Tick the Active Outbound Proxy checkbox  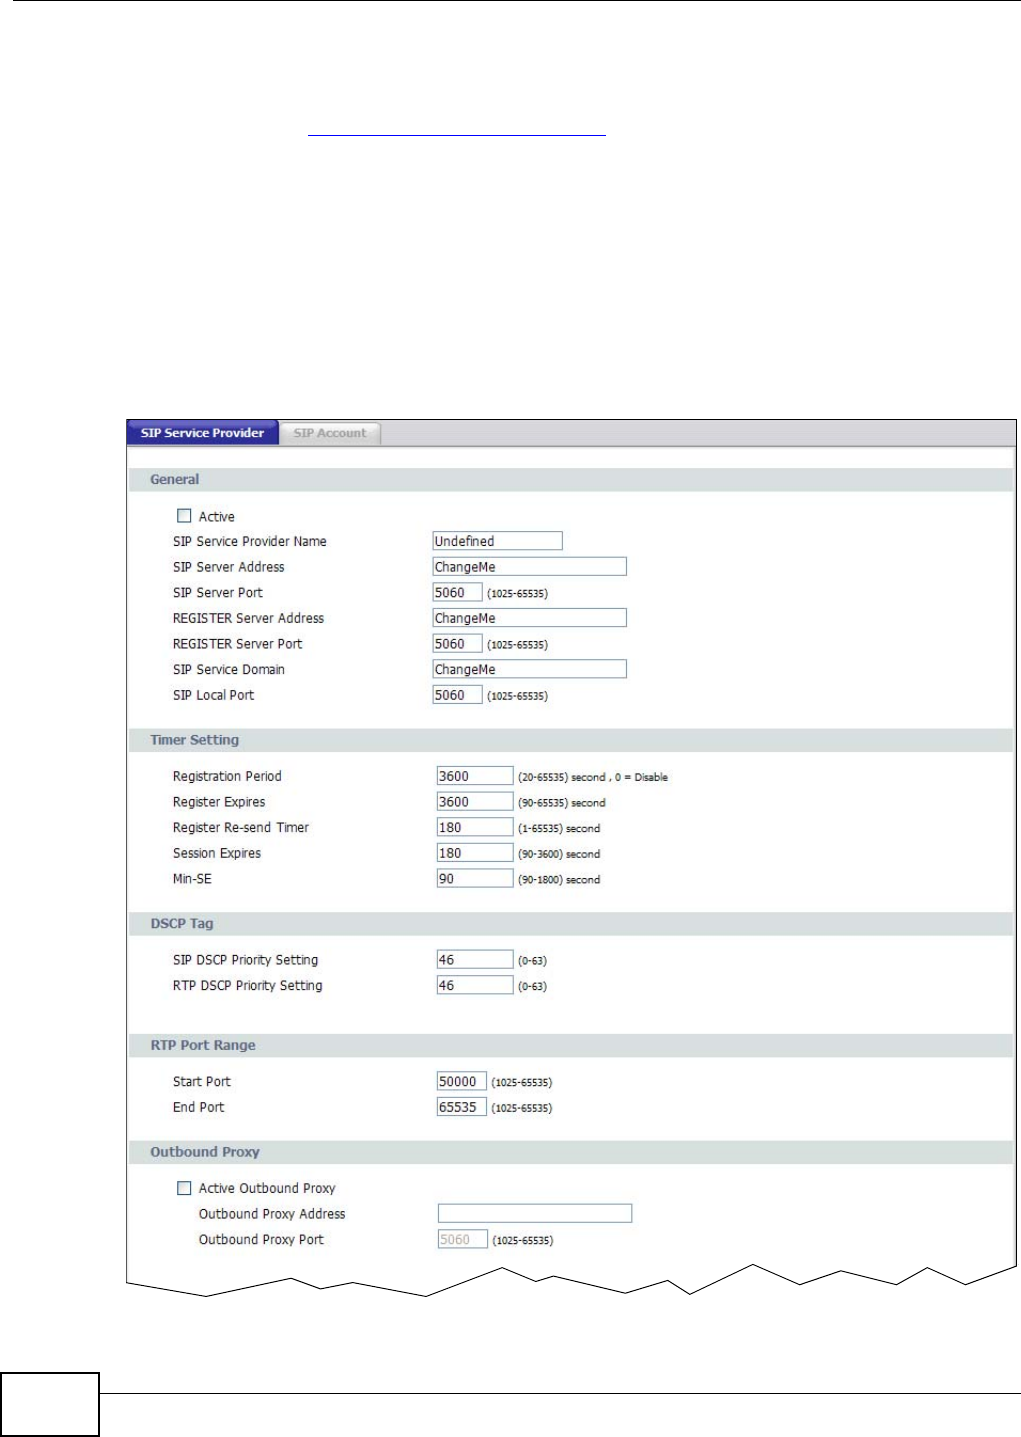coord(184,1188)
